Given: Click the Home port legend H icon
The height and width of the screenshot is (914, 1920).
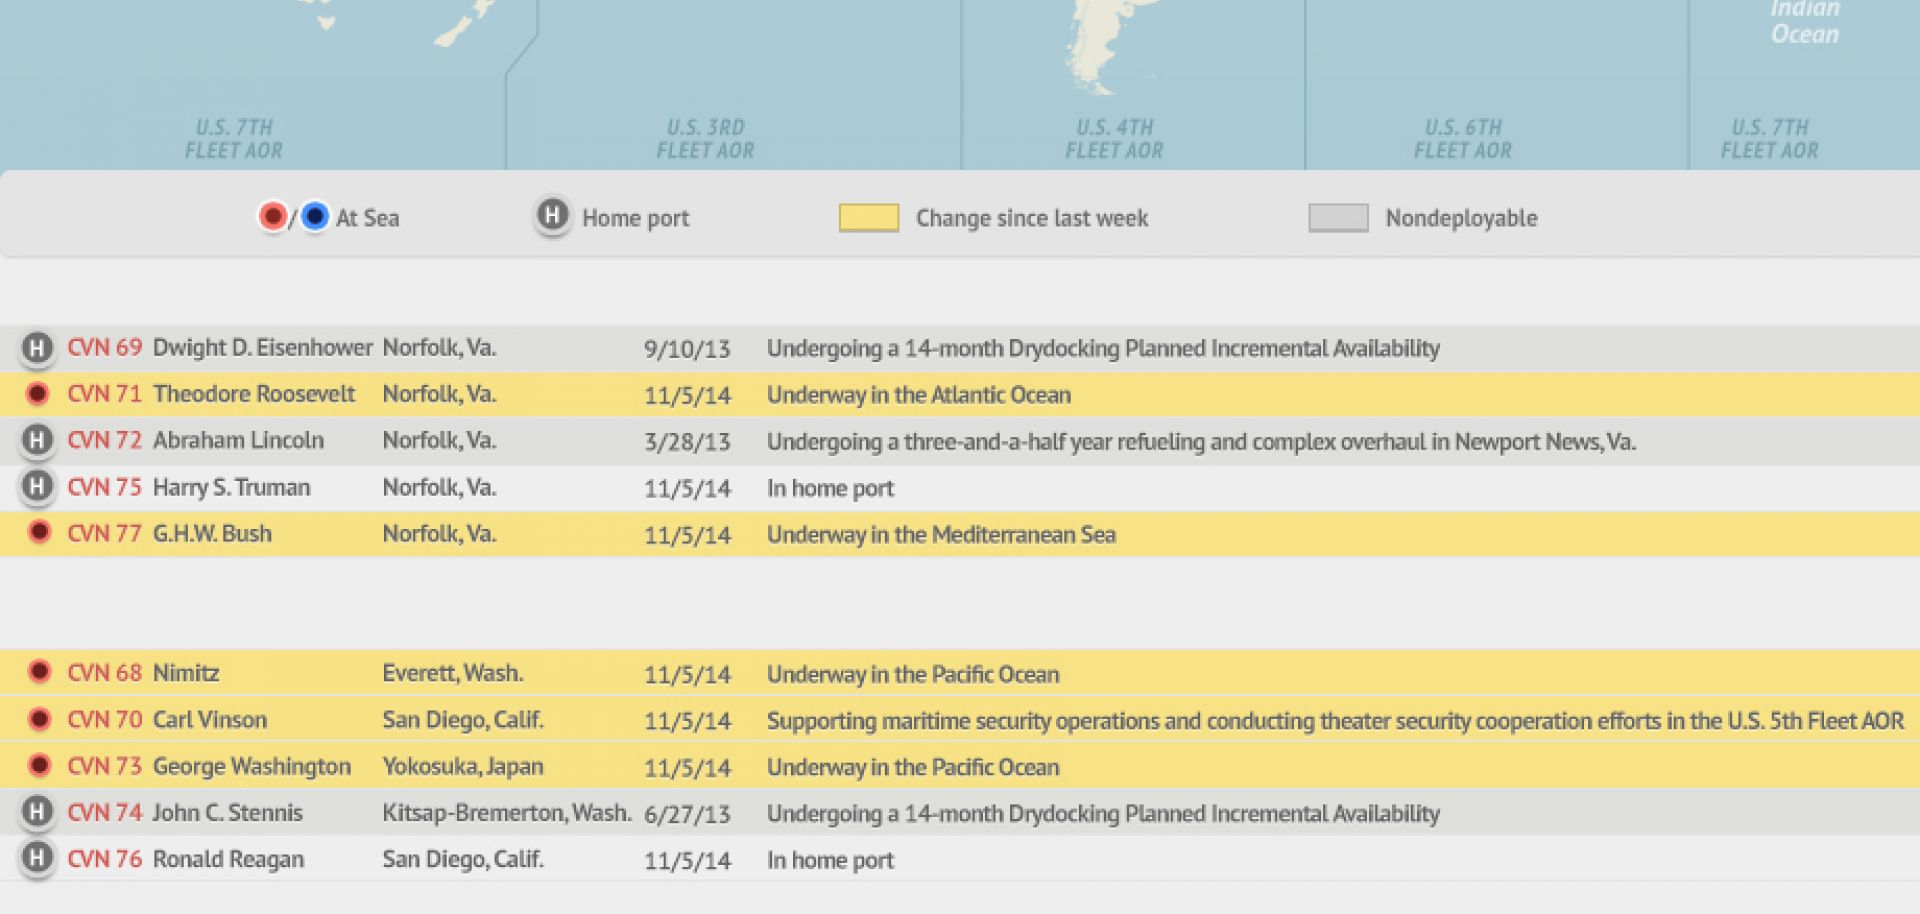Looking at the screenshot, I should tap(552, 216).
